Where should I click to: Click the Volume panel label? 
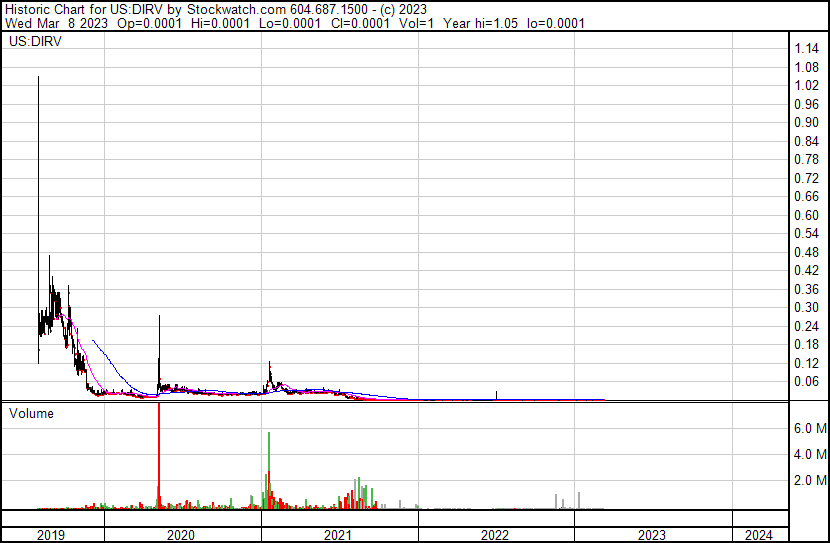31,413
